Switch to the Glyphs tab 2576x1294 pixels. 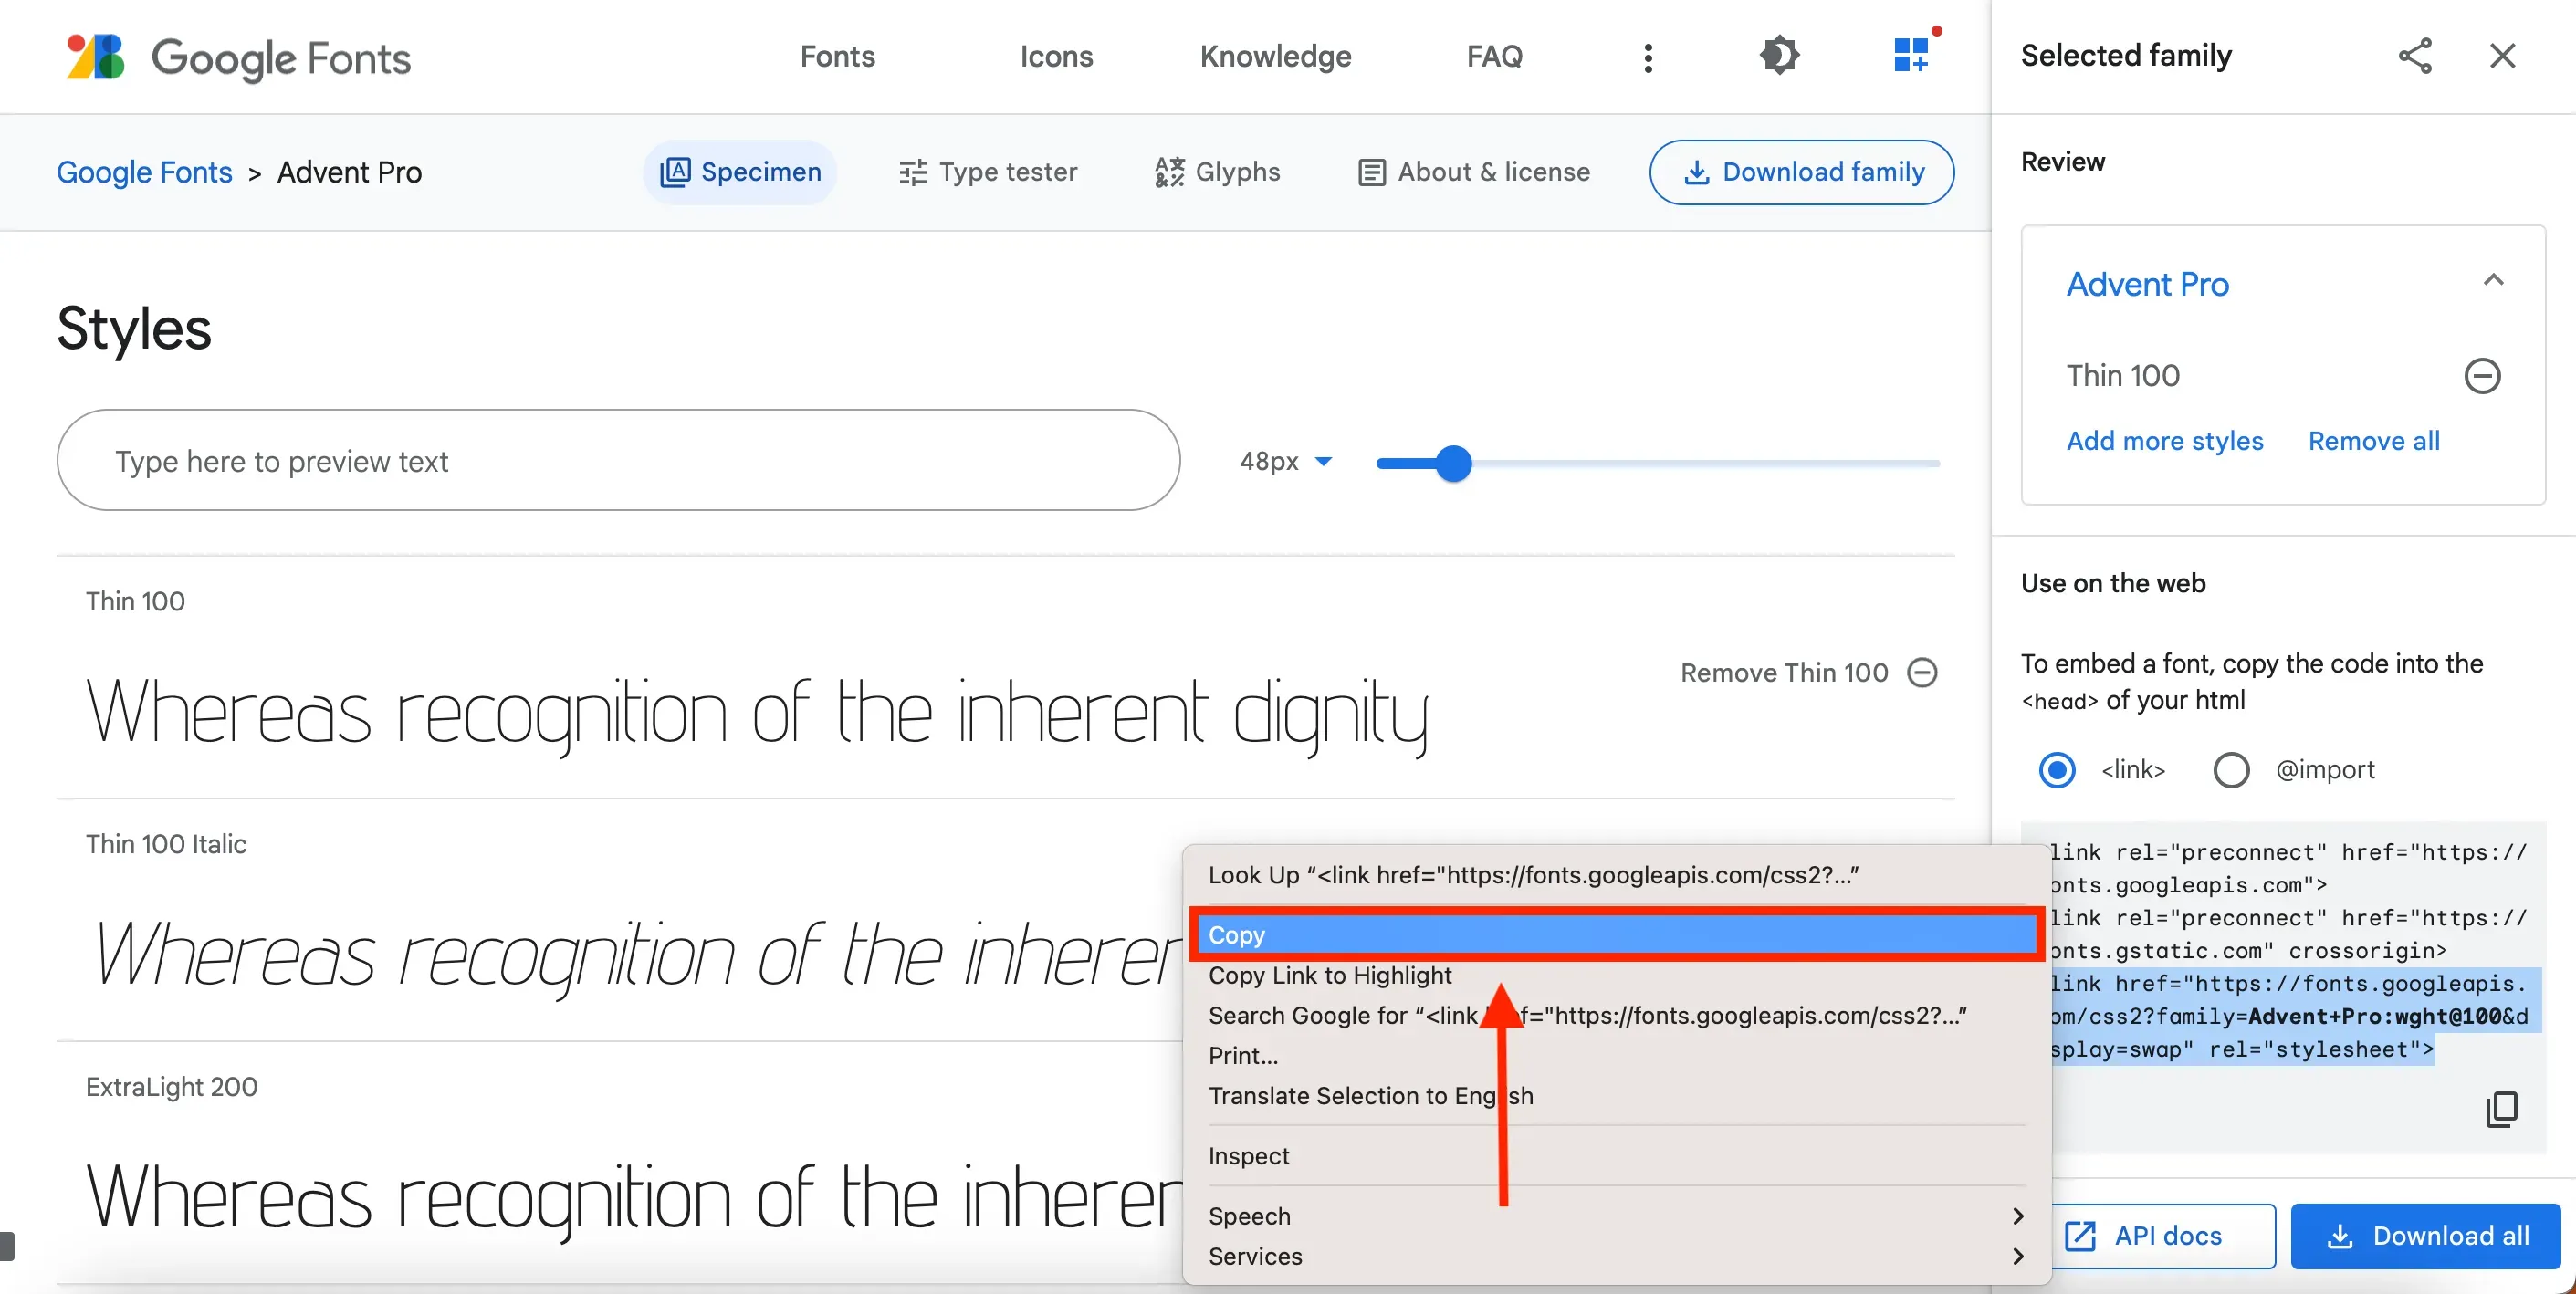1217,172
